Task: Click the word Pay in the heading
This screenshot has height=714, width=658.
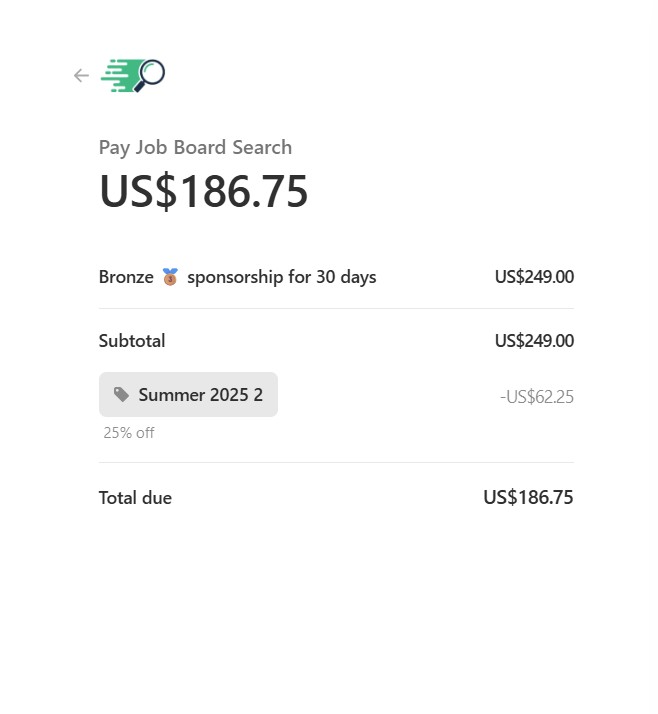Action: point(114,148)
